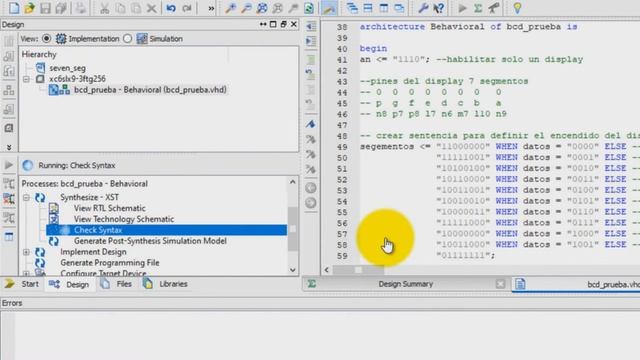
Task: Expand the Configure Target Device process
Action: 27,273
